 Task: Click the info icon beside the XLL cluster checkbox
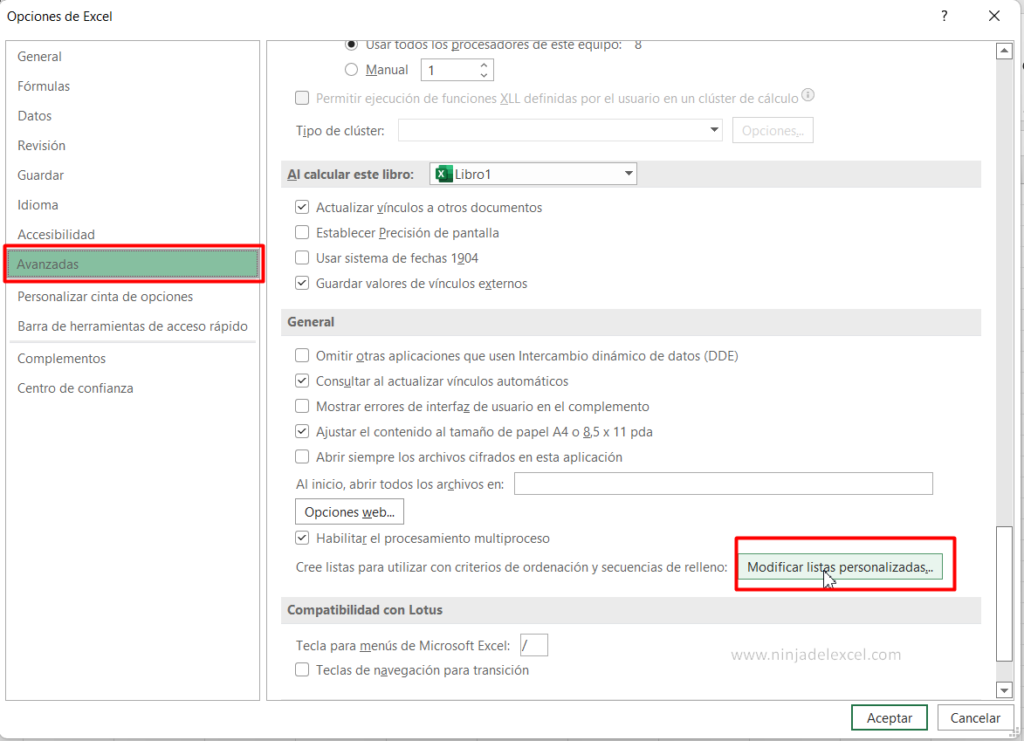[x=808, y=96]
